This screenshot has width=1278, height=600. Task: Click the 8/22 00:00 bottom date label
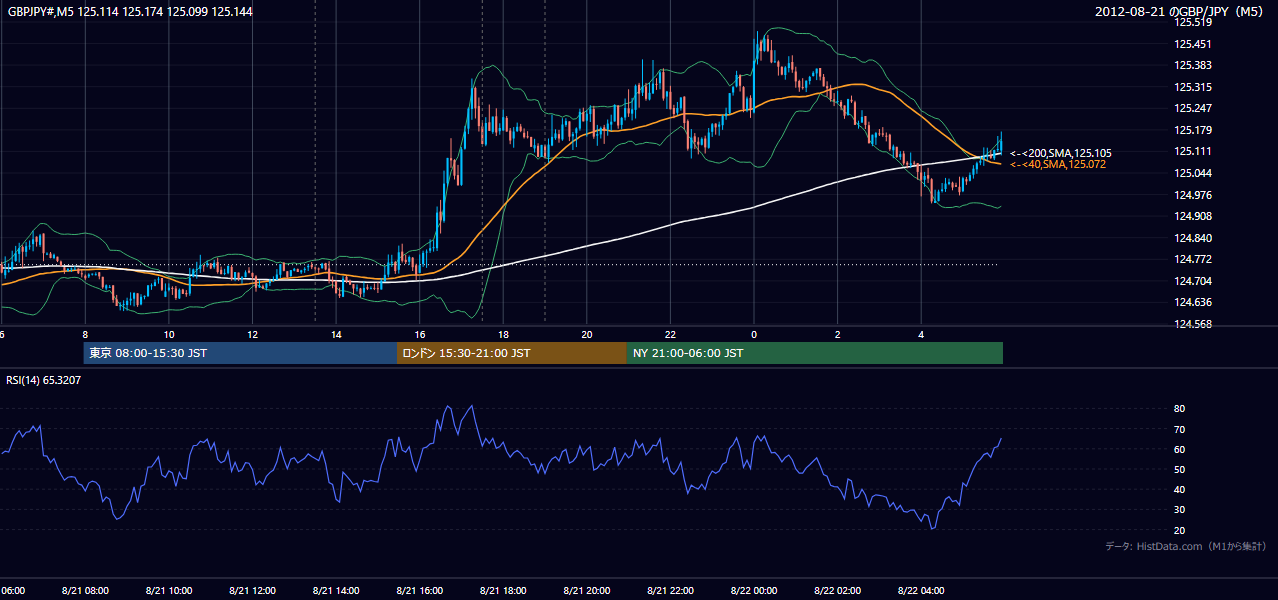click(754, 590)
